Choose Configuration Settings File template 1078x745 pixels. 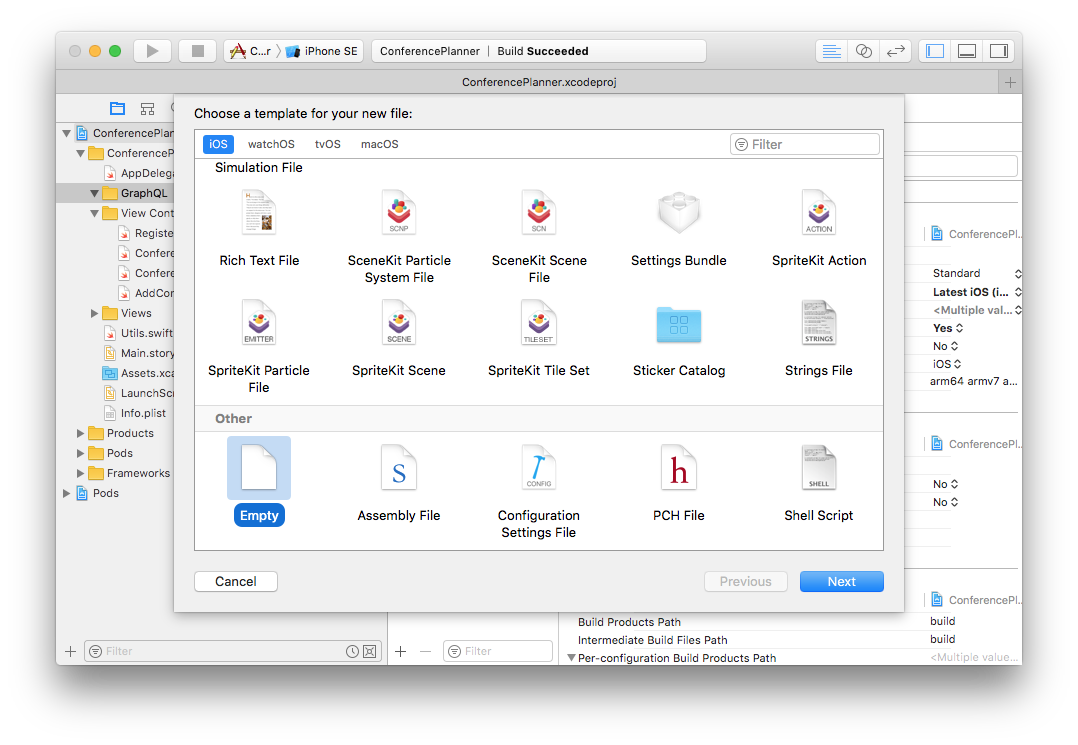539,491
